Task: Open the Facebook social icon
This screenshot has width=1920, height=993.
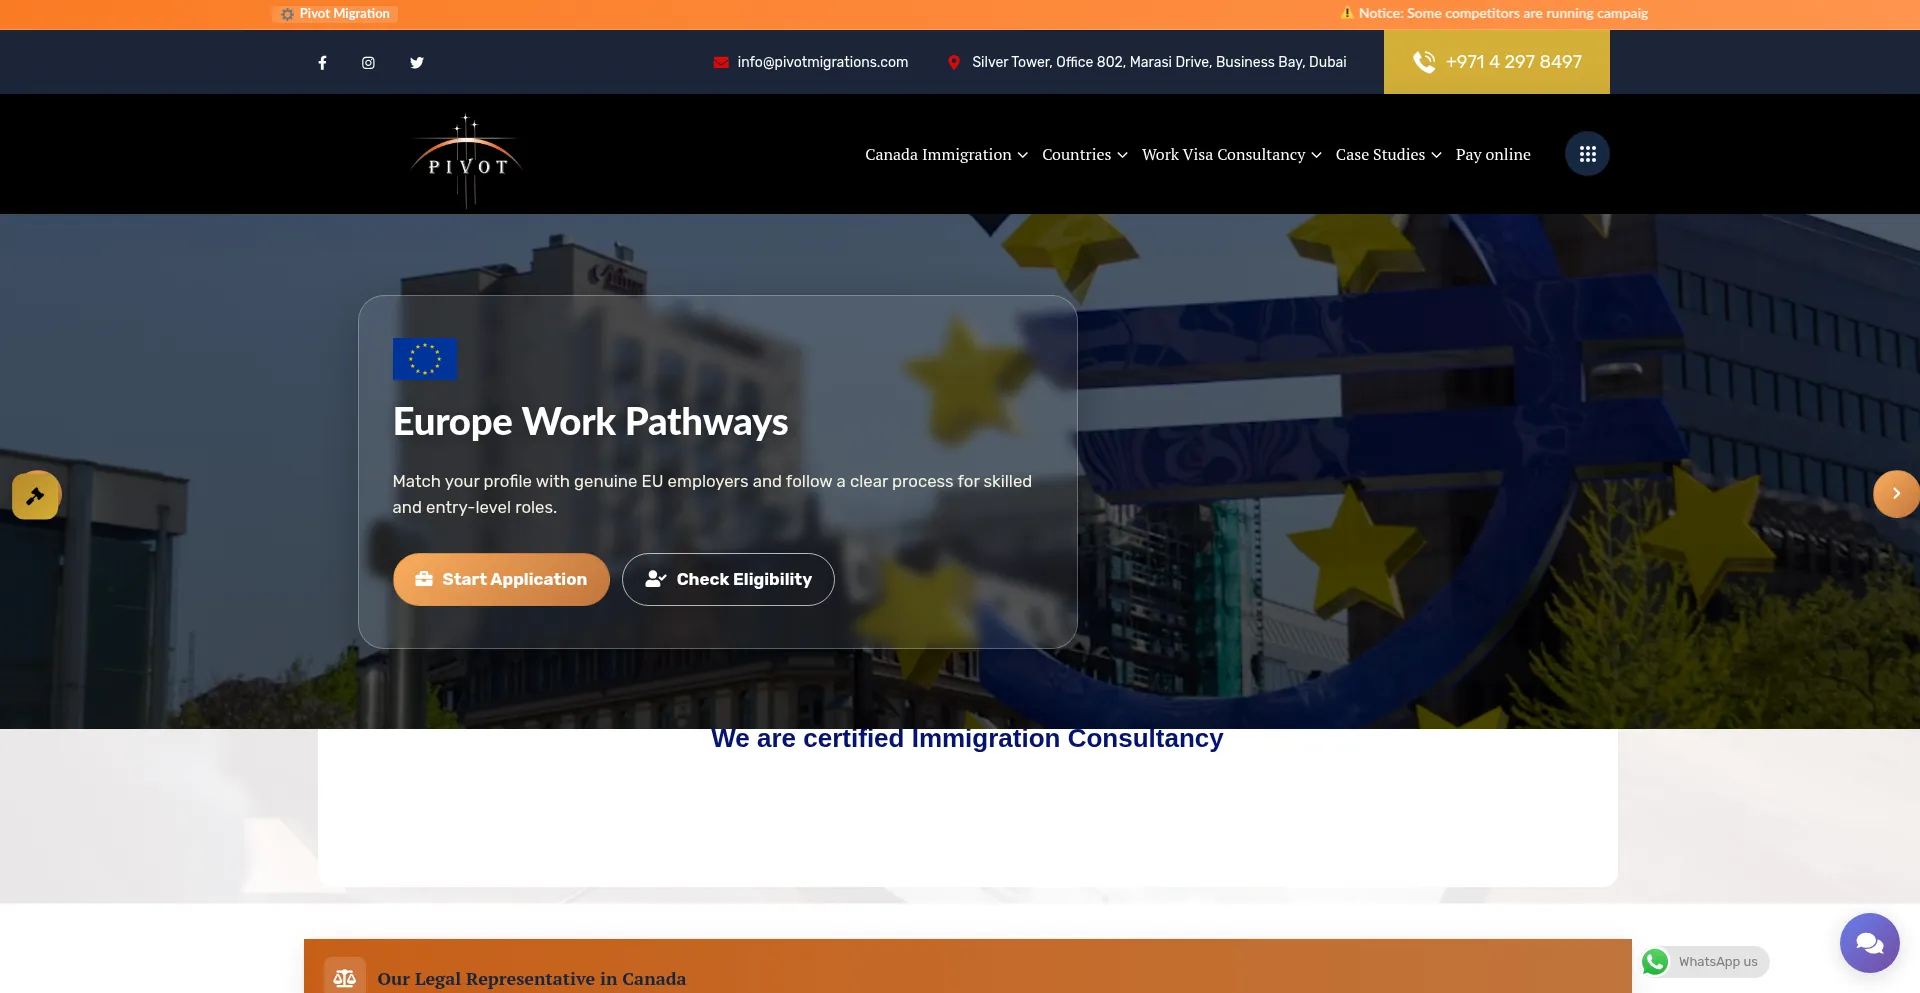Action: [x=322, y=63]
